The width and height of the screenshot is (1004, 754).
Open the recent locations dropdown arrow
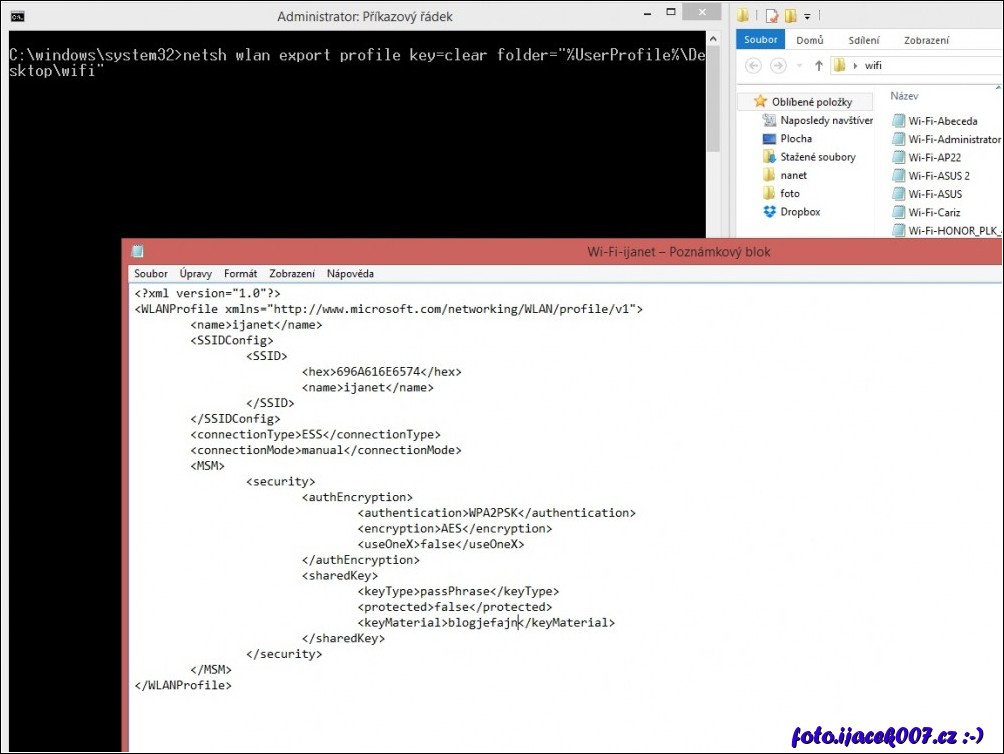pyautogui.click(x=800, y=66)
